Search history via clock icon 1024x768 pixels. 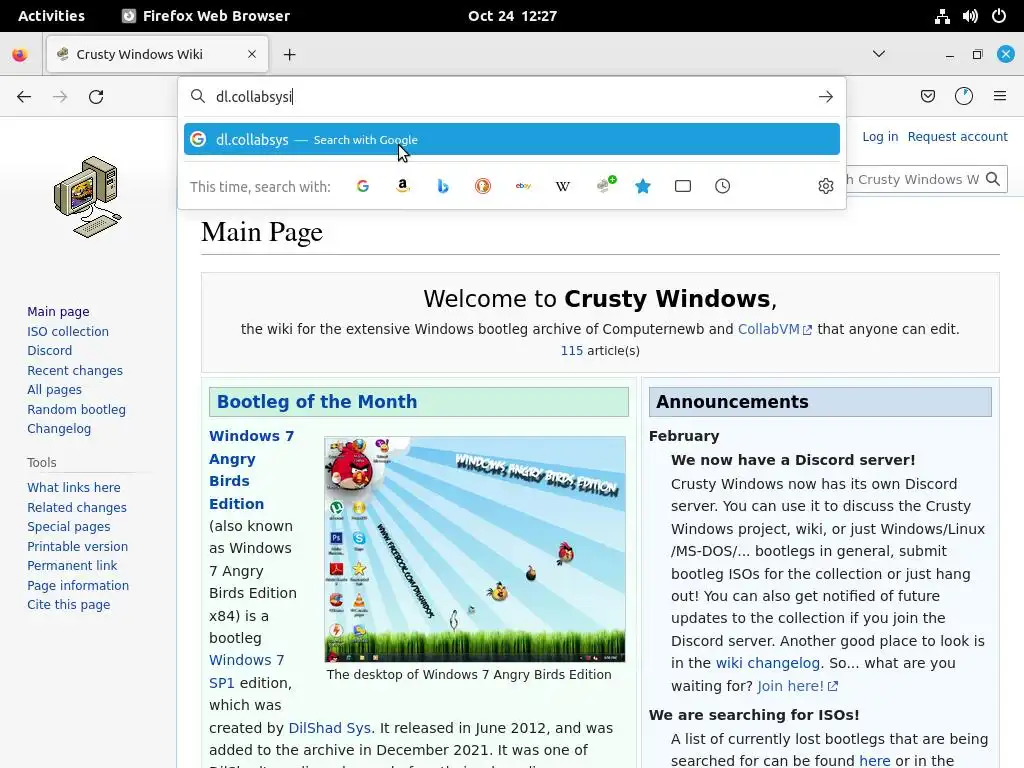pos(722,186)
